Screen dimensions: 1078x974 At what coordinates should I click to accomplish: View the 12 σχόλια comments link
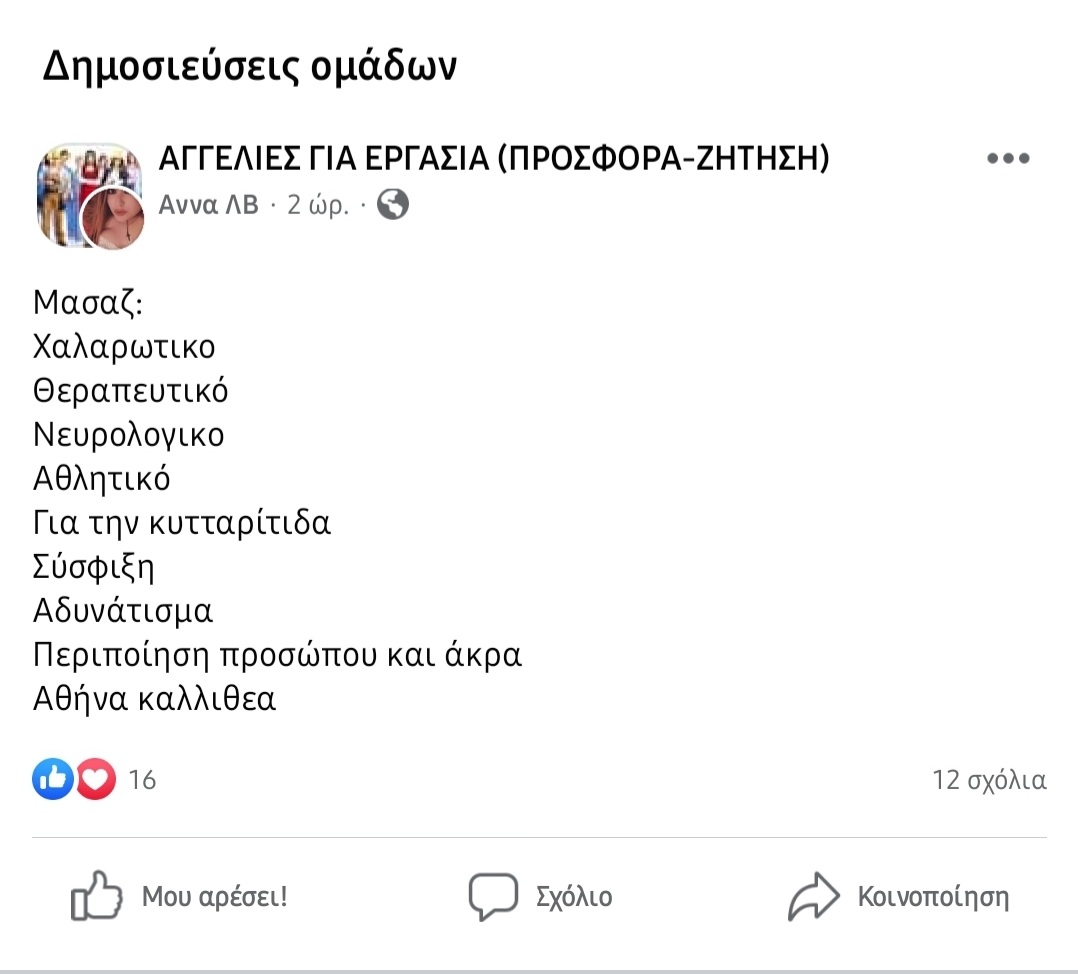[989, 779]
